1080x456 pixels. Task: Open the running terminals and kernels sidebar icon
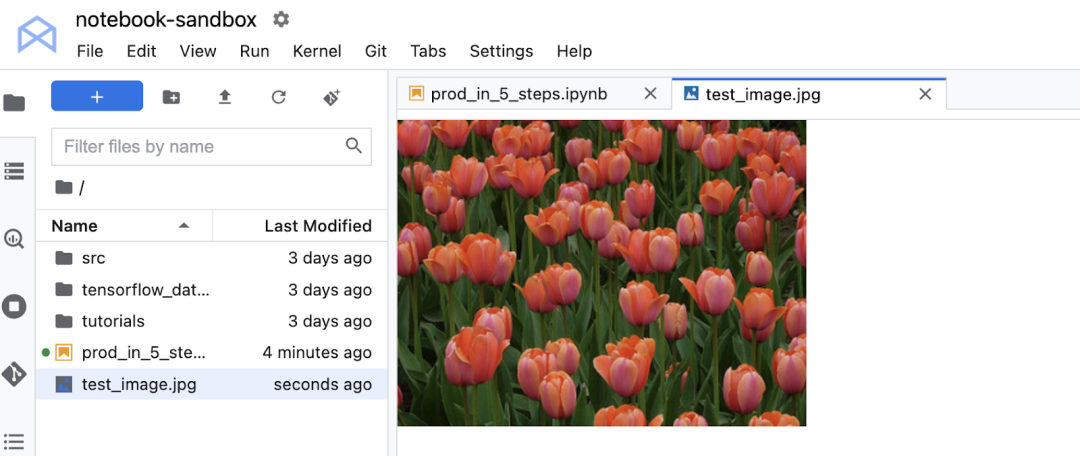click(x=14, y=306)
